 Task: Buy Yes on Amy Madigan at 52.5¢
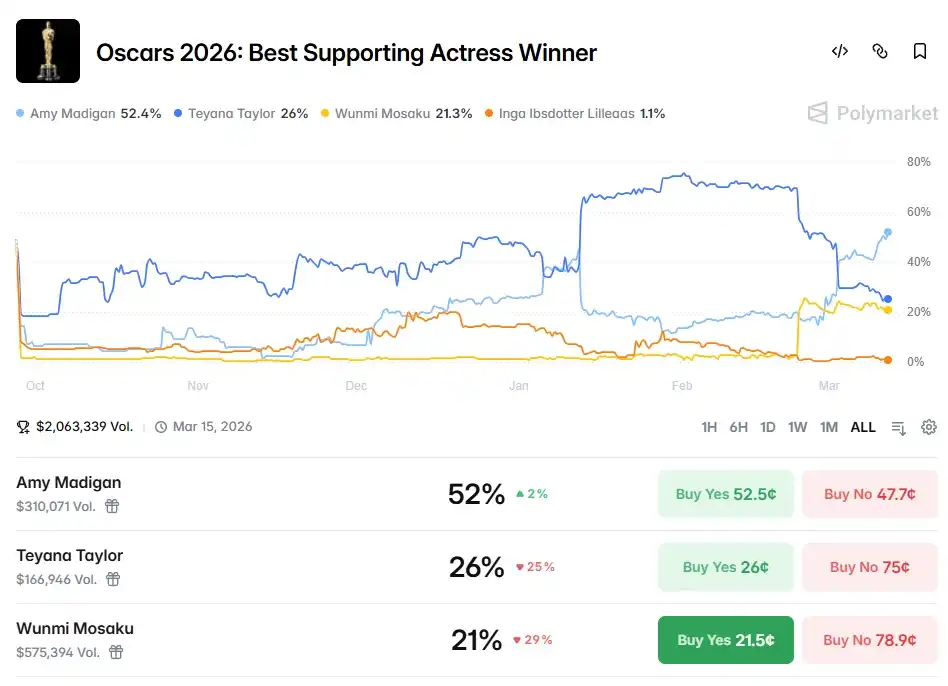point(725,494)
